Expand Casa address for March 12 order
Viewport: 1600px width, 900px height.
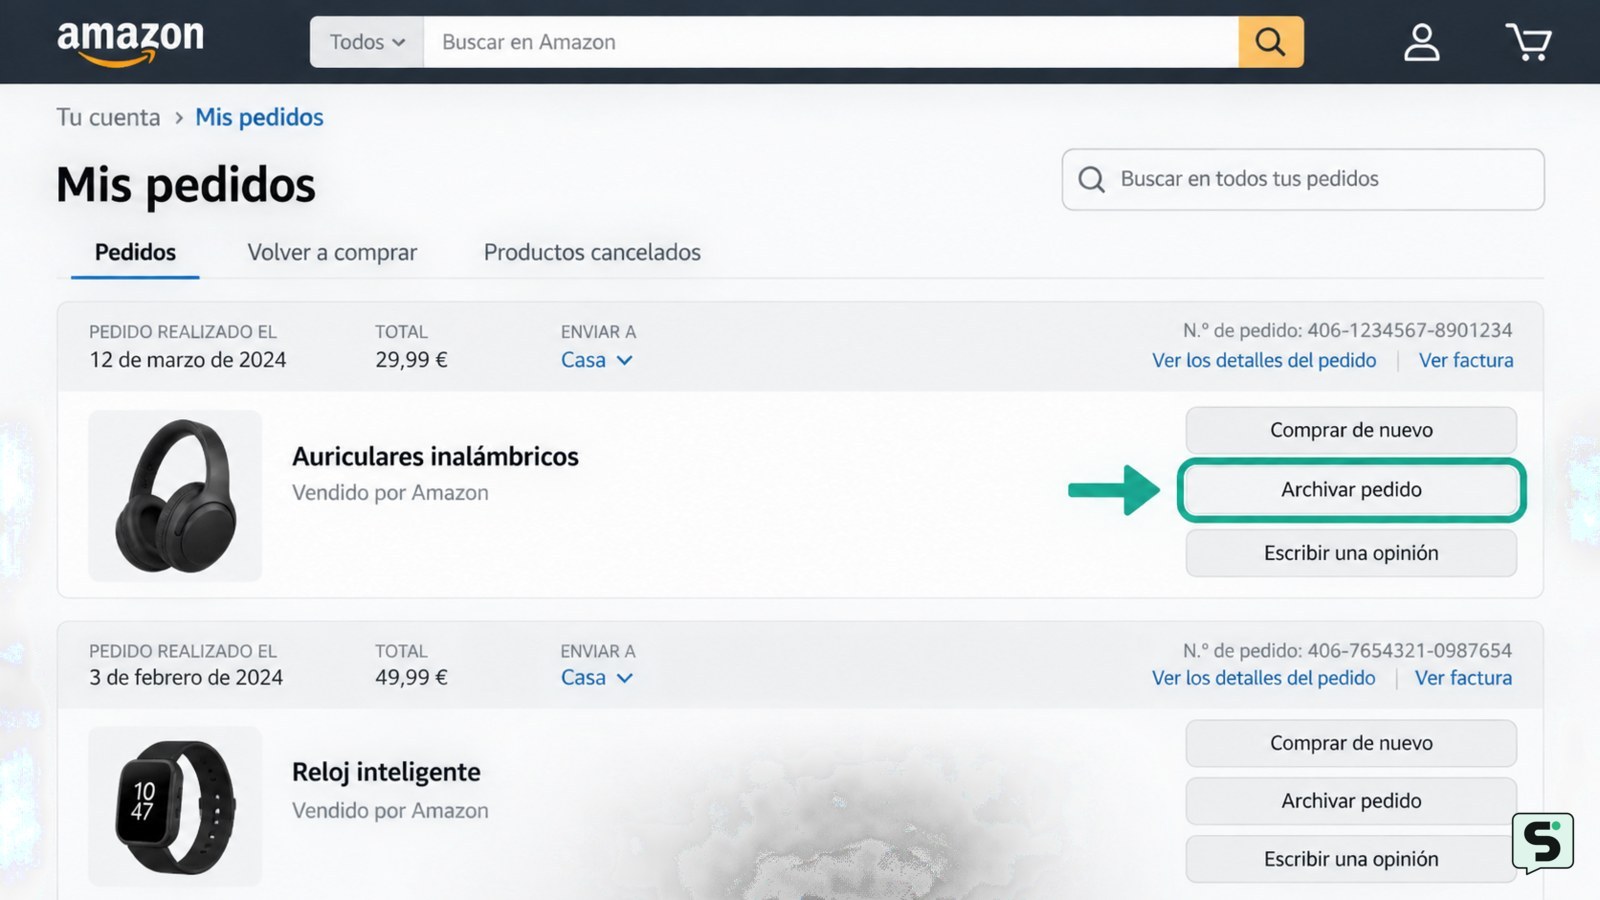(596, 360)
